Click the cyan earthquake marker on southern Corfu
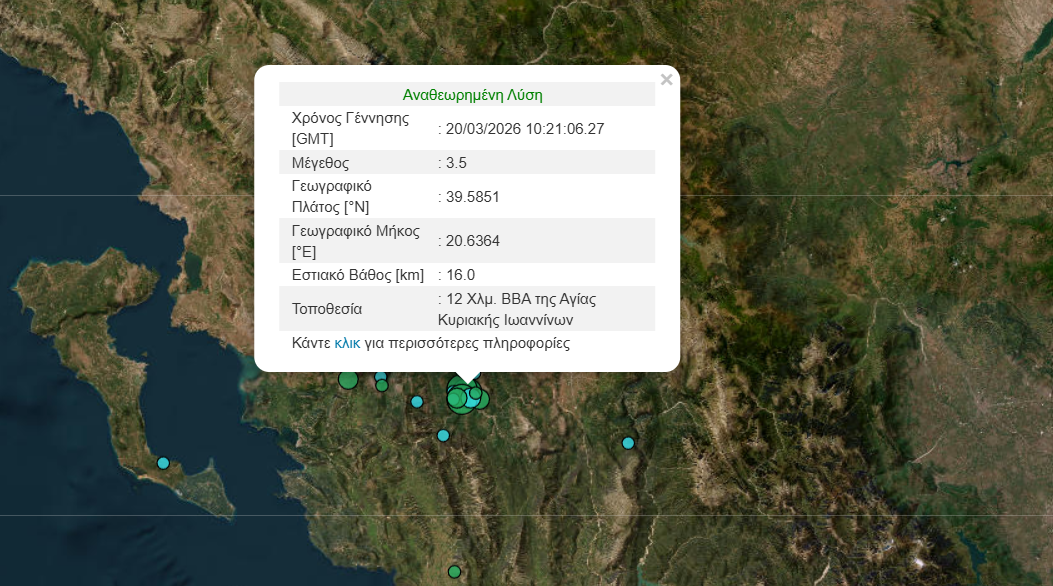The width and height of the screenshot is (1053, 586). coord(163,463)
